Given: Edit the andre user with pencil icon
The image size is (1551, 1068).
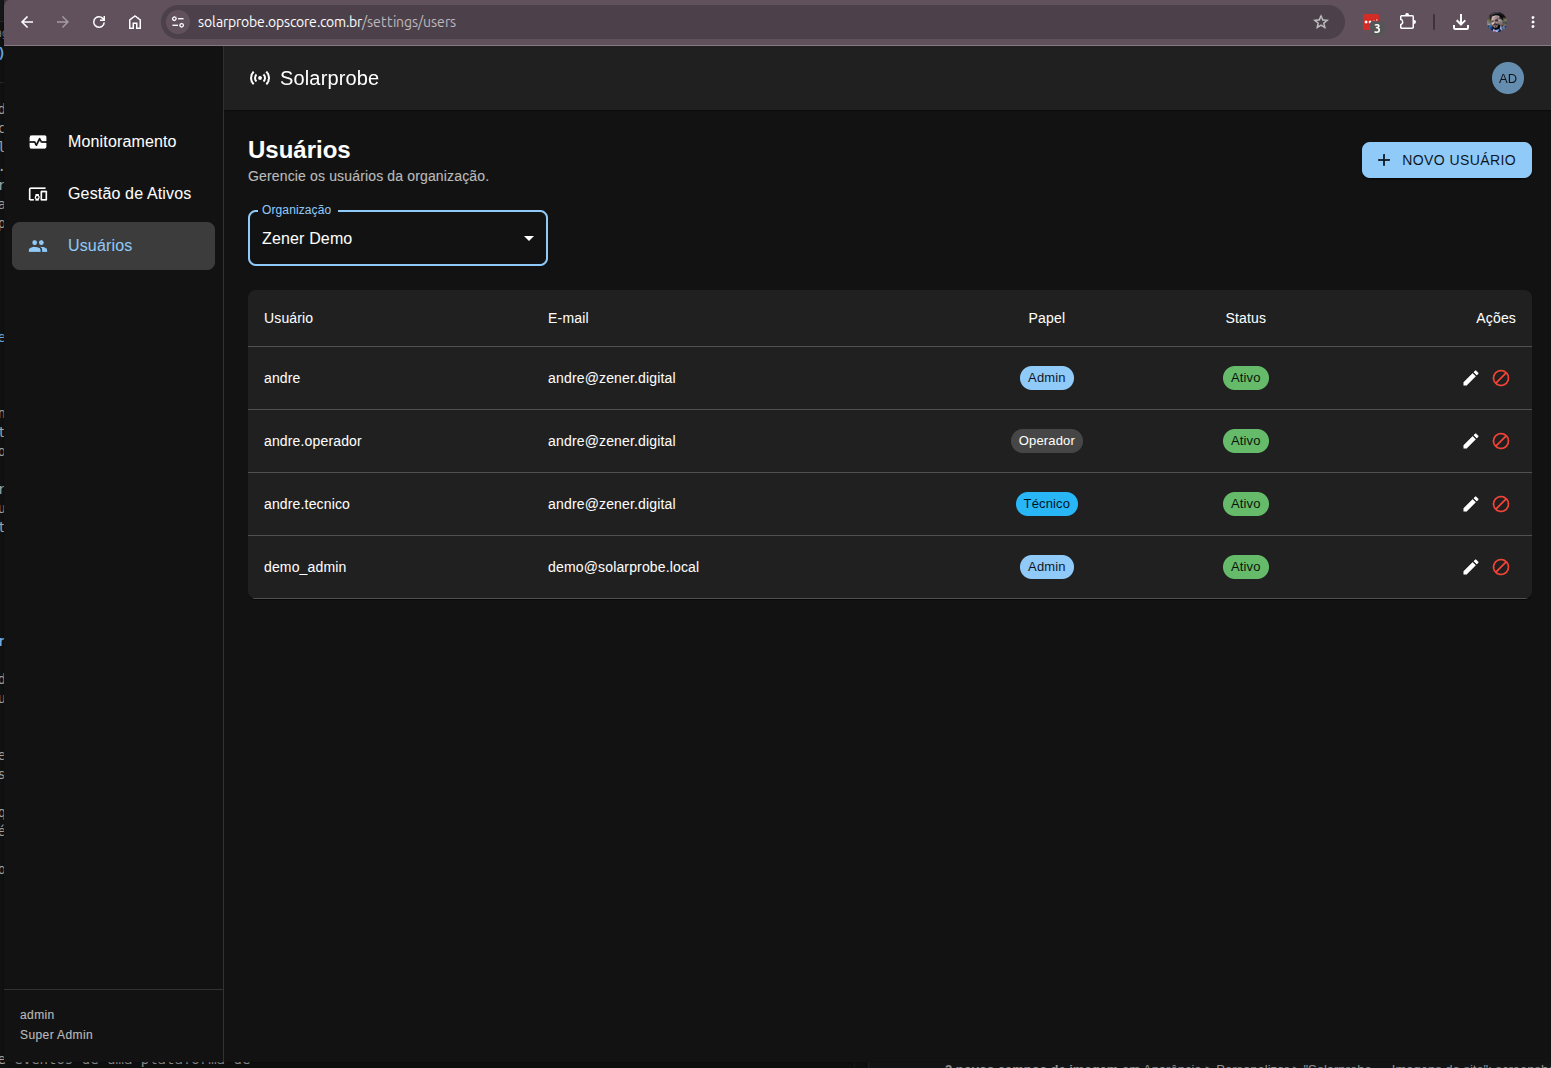Looking at the screenshot, I should coord(1470,378).
